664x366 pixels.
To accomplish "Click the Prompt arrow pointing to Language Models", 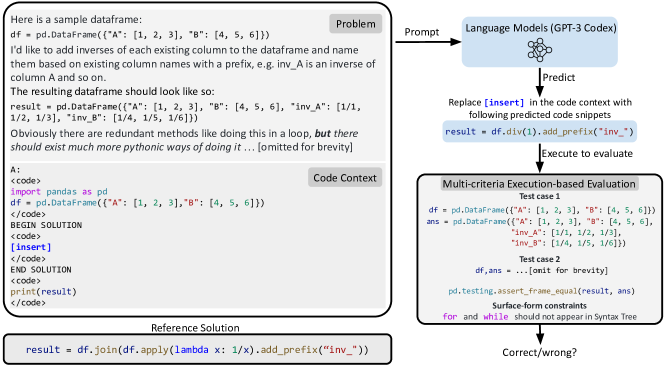I will (428, 42).
